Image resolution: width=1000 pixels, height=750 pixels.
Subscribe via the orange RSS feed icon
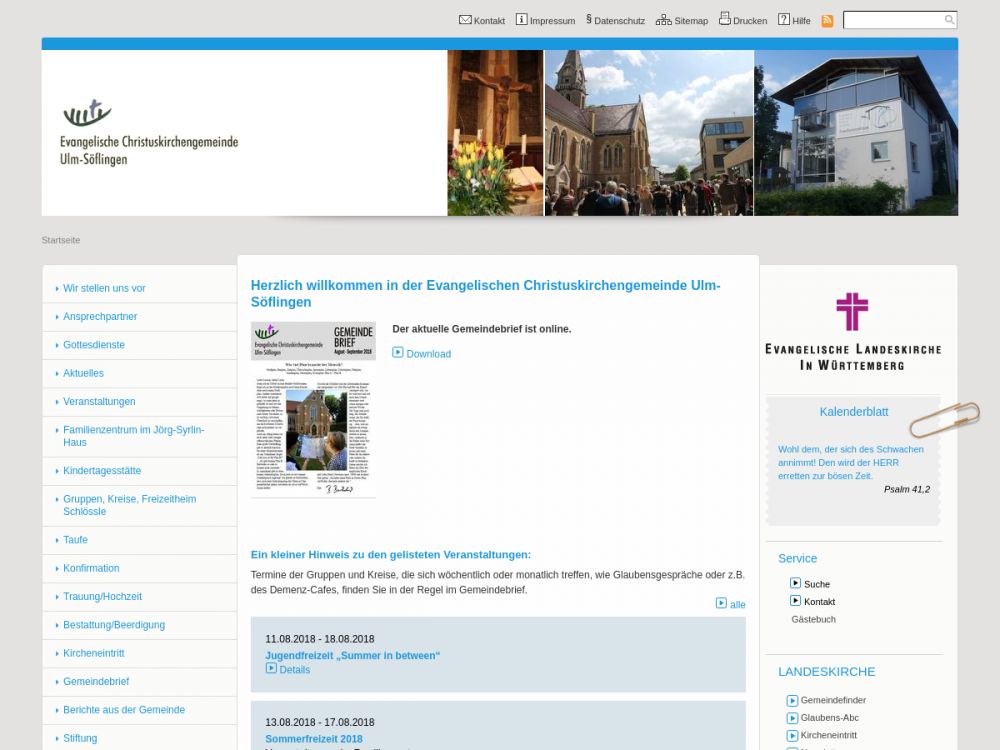coord(827,21)
